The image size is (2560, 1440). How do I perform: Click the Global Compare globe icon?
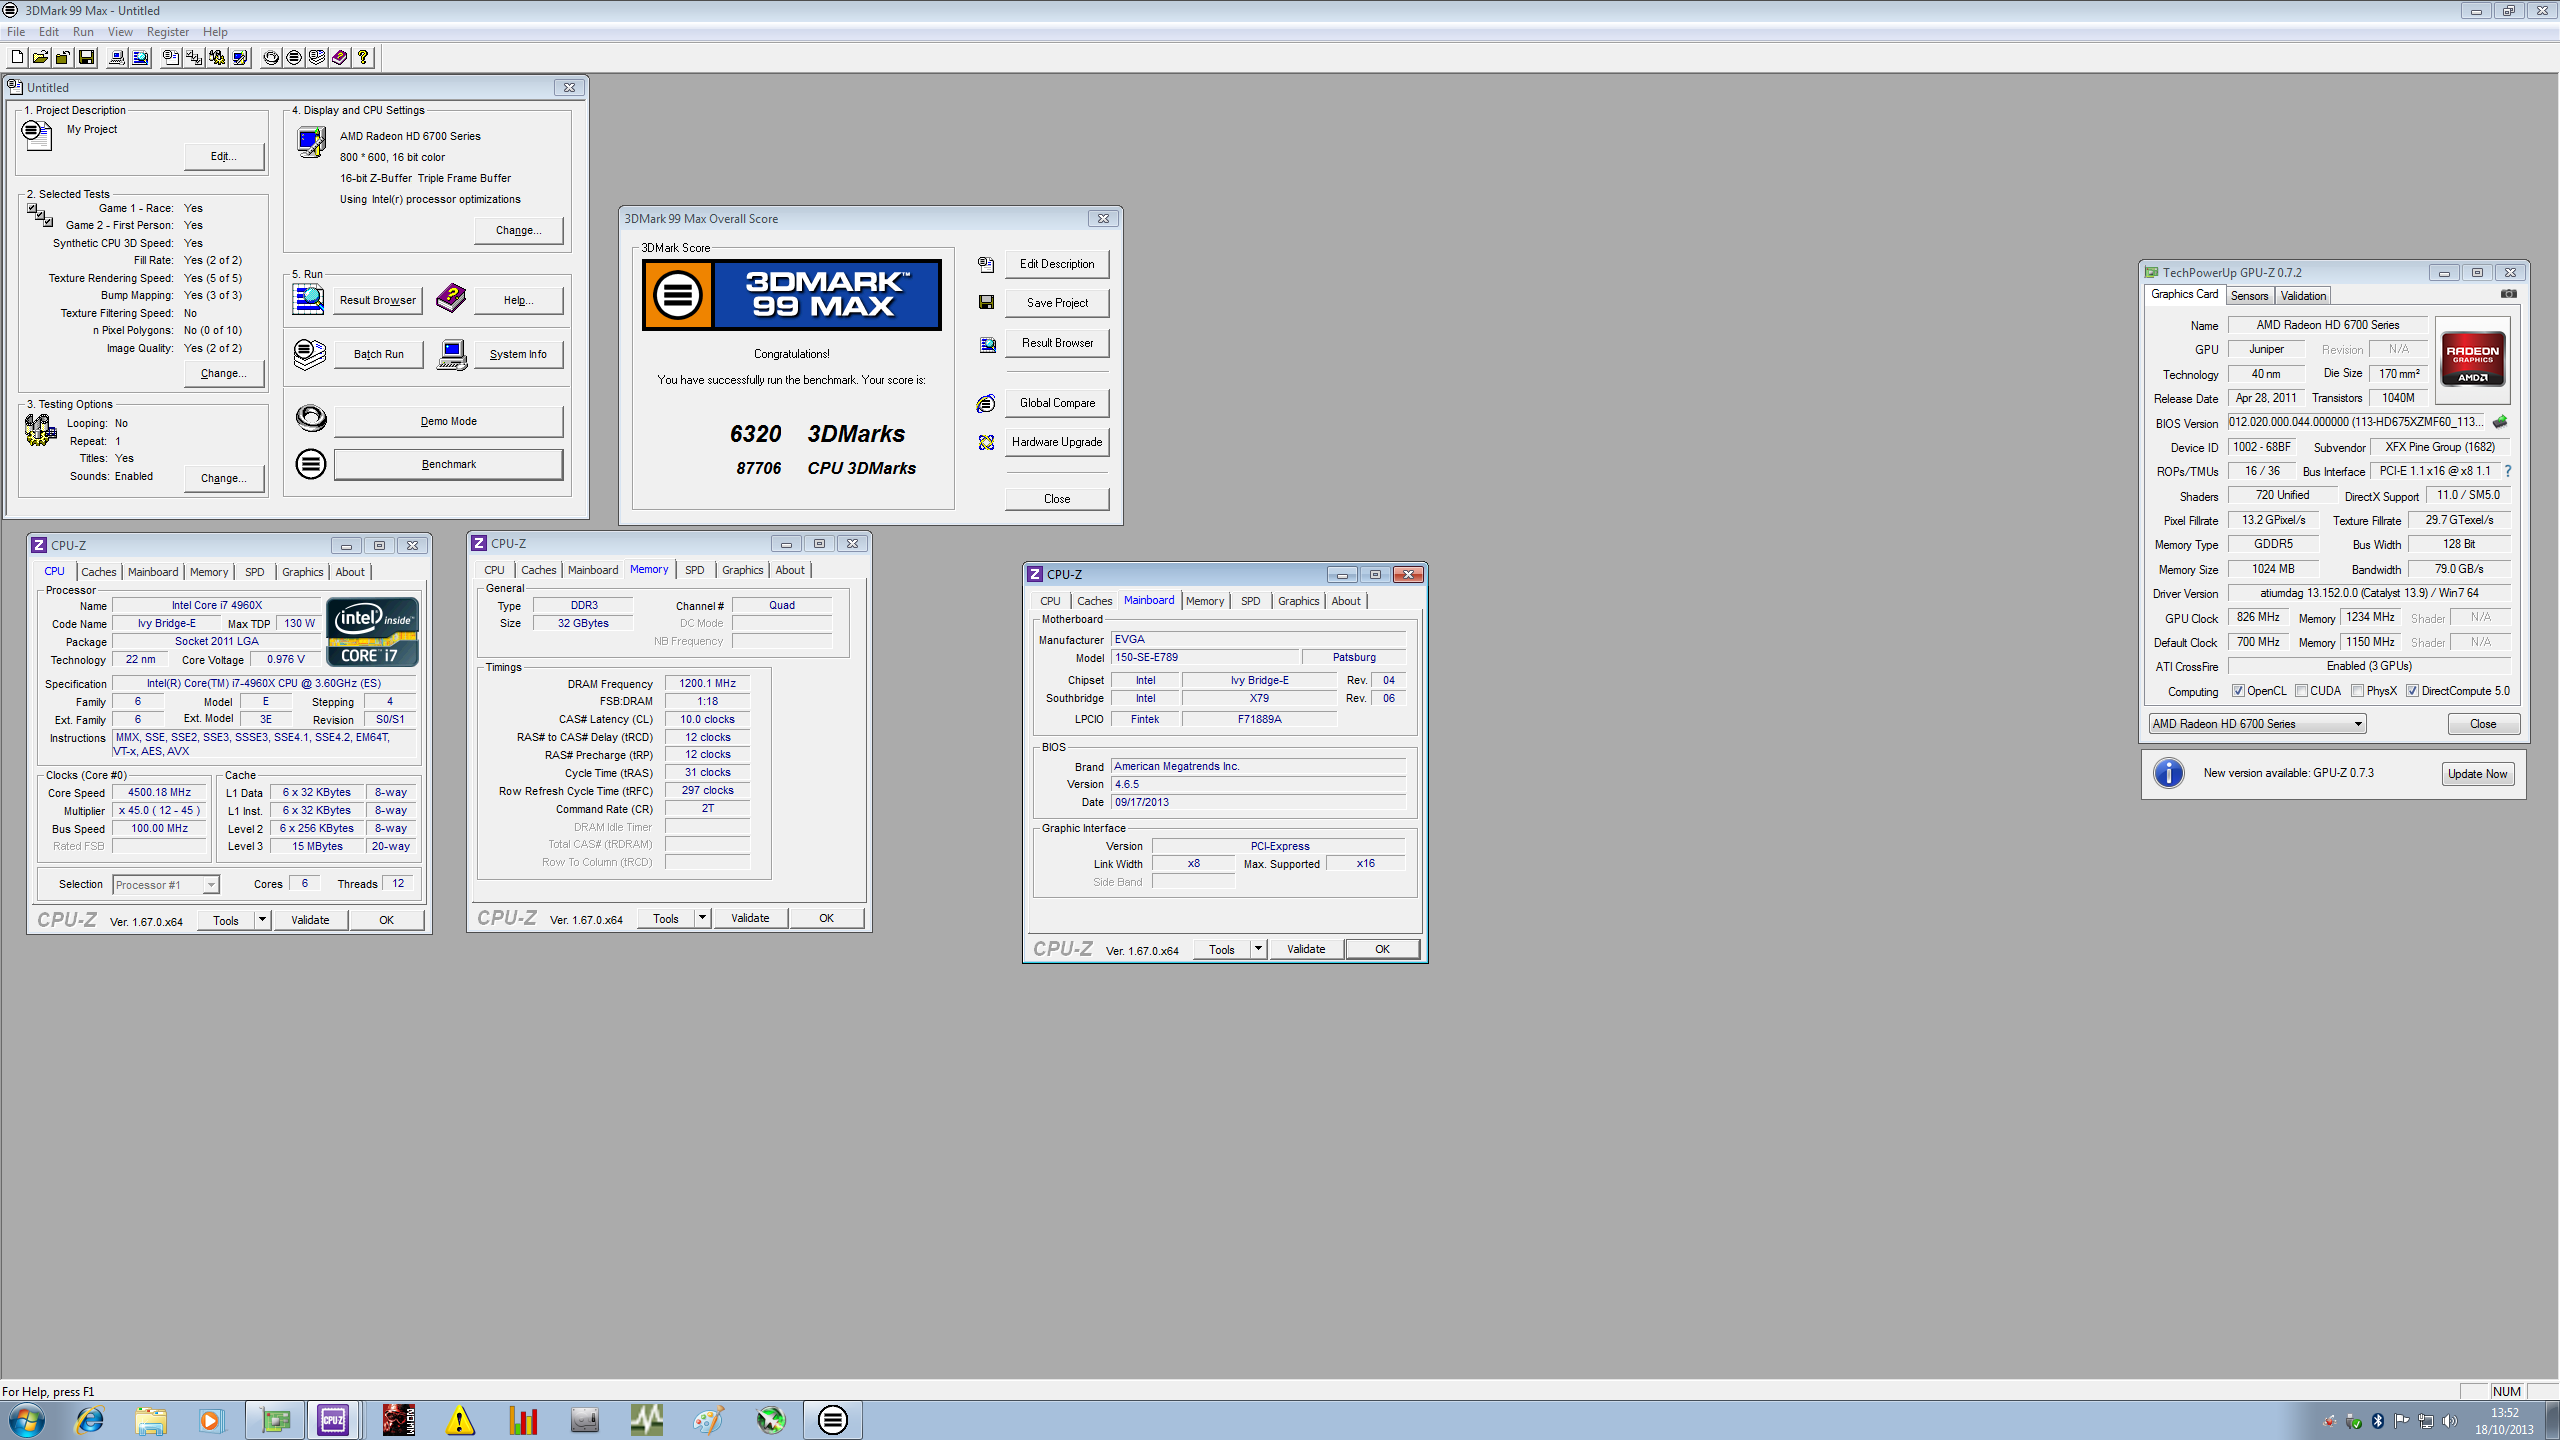pos(986,403)
